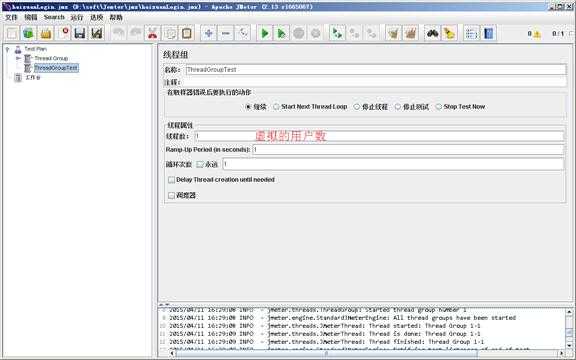Image resolution: width=576 pixels, height=360 pixels.
Task: Click the Clear All results icon
Action: point(410,33)
